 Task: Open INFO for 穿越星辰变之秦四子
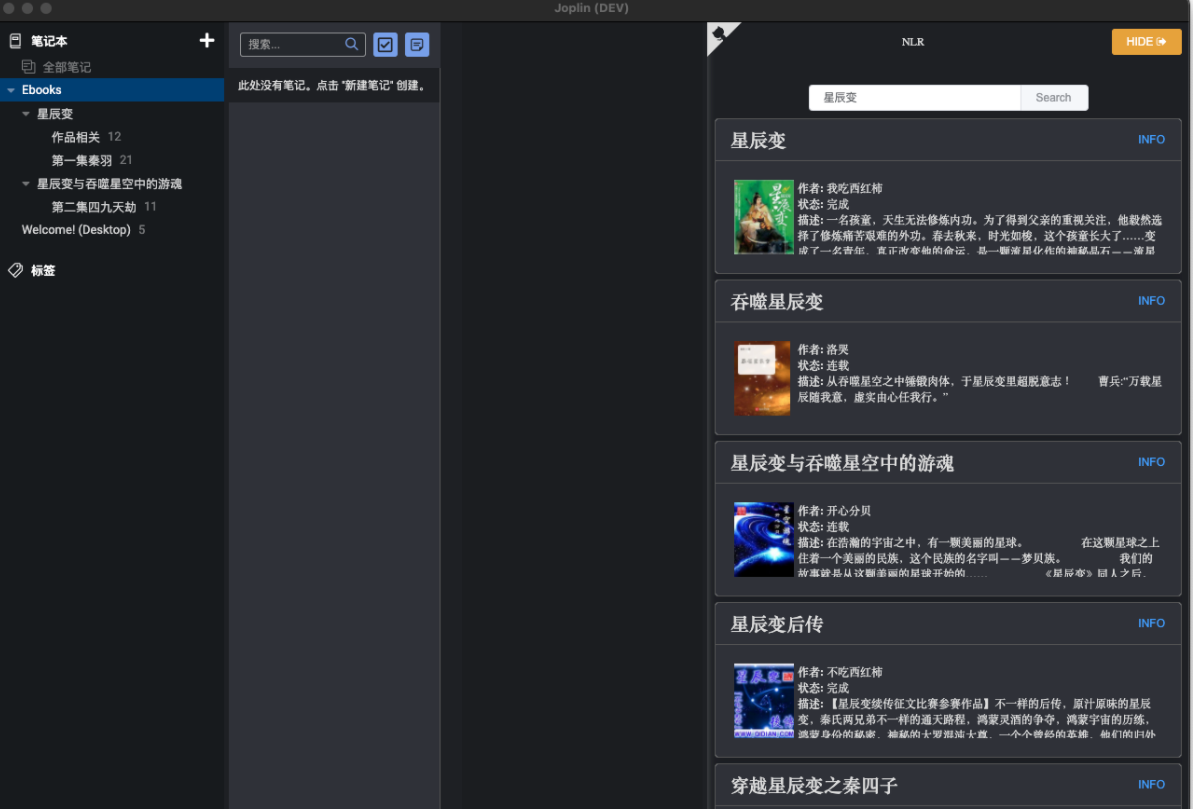point(1151,785)
